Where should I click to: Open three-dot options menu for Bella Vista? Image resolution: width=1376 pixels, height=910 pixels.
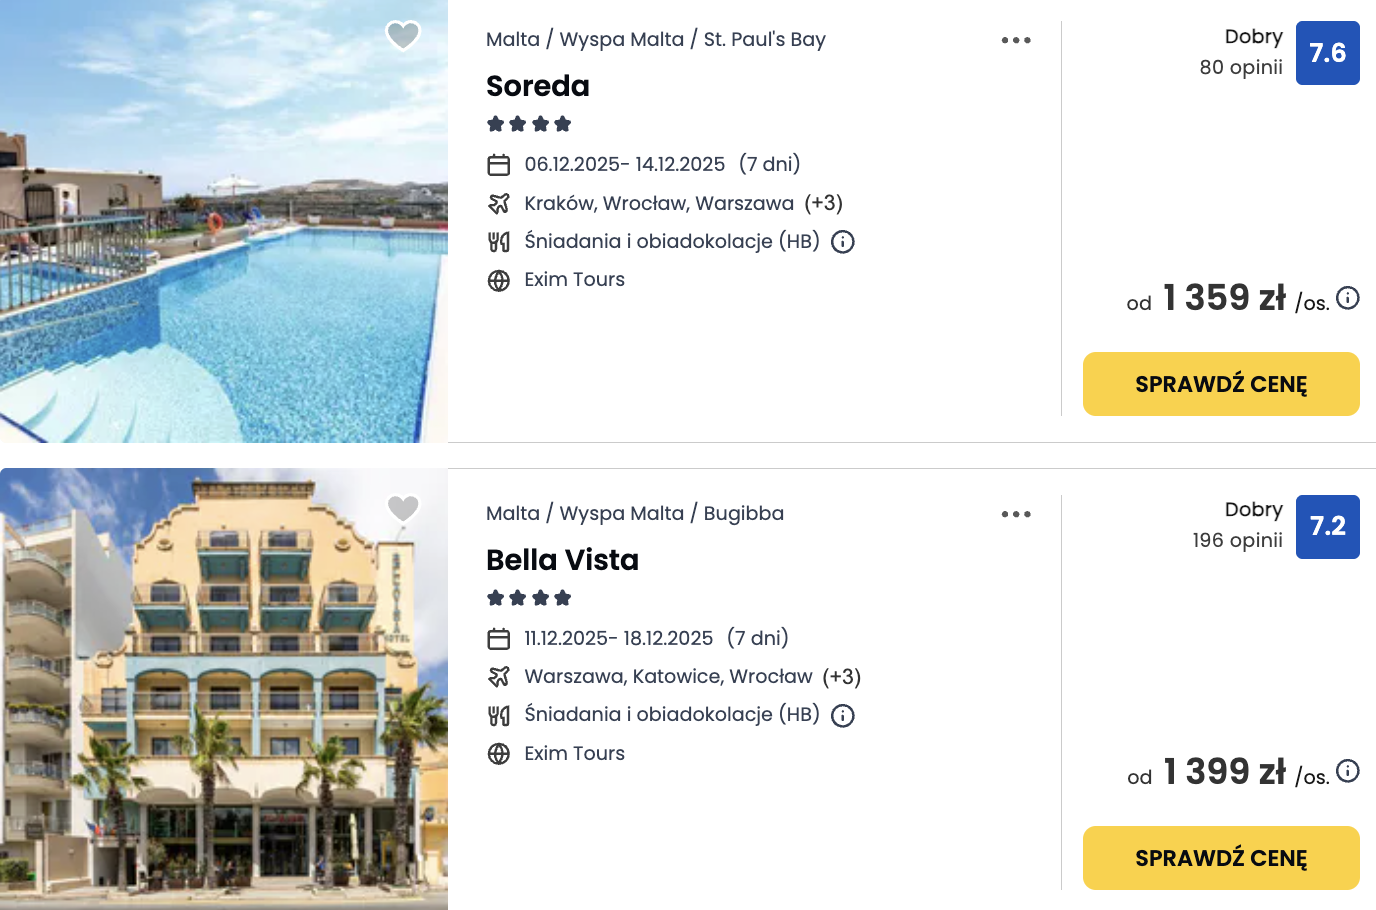point(1016,514)
